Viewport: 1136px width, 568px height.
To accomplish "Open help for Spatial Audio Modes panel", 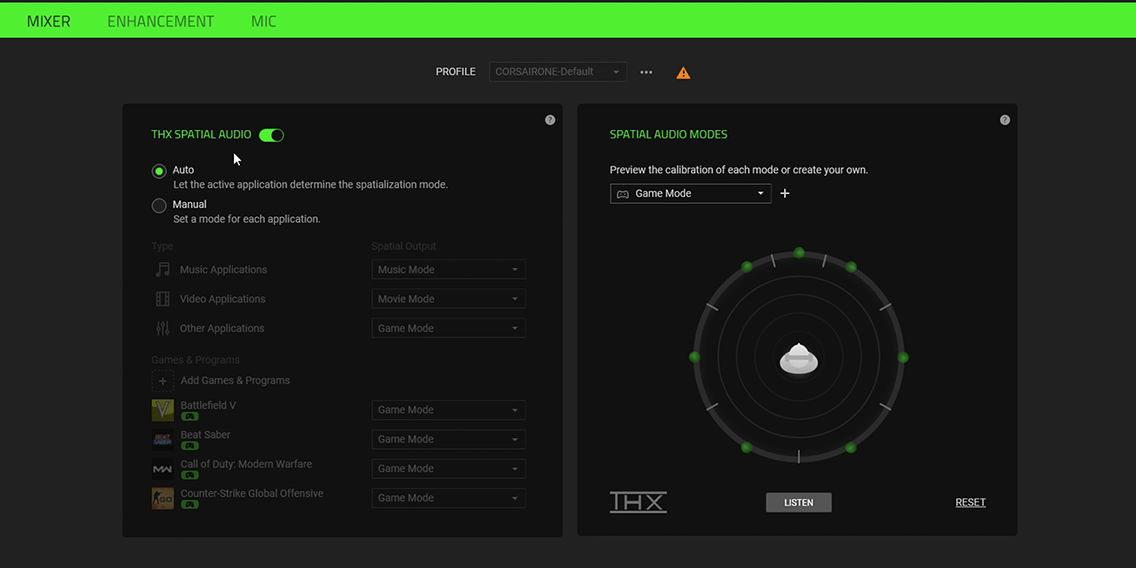I will [x=1004, y=120].
